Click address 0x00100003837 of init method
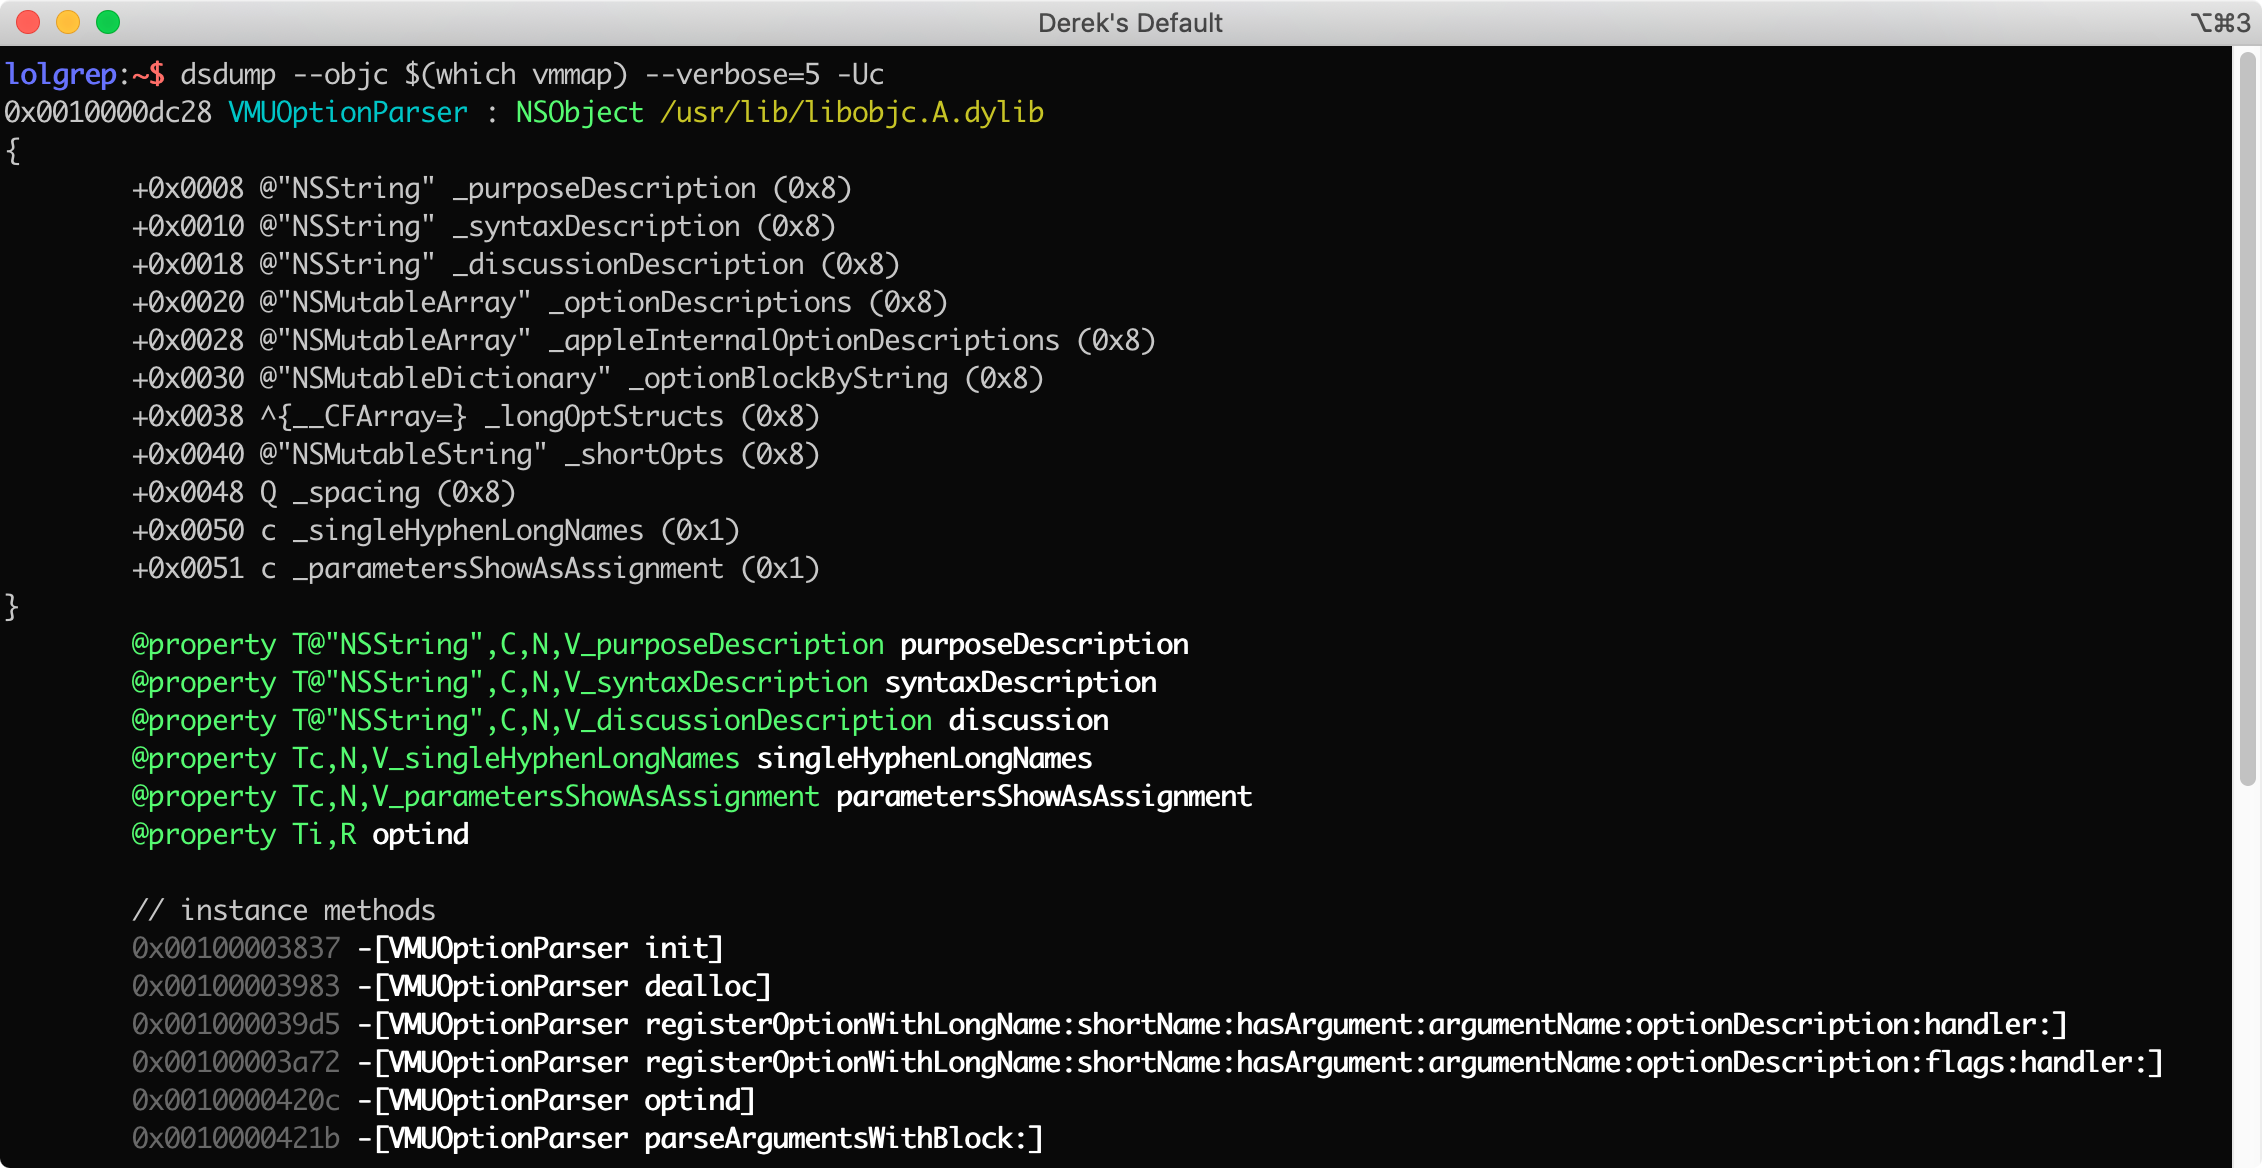2262x1168 pixels. (x=236, y=949)
